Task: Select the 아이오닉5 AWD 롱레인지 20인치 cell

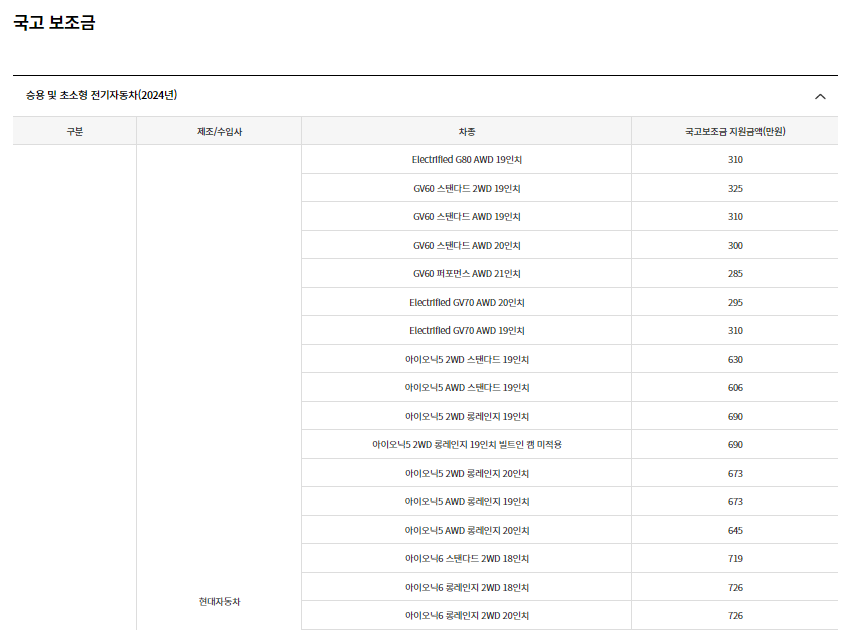Action: point(467,531)
